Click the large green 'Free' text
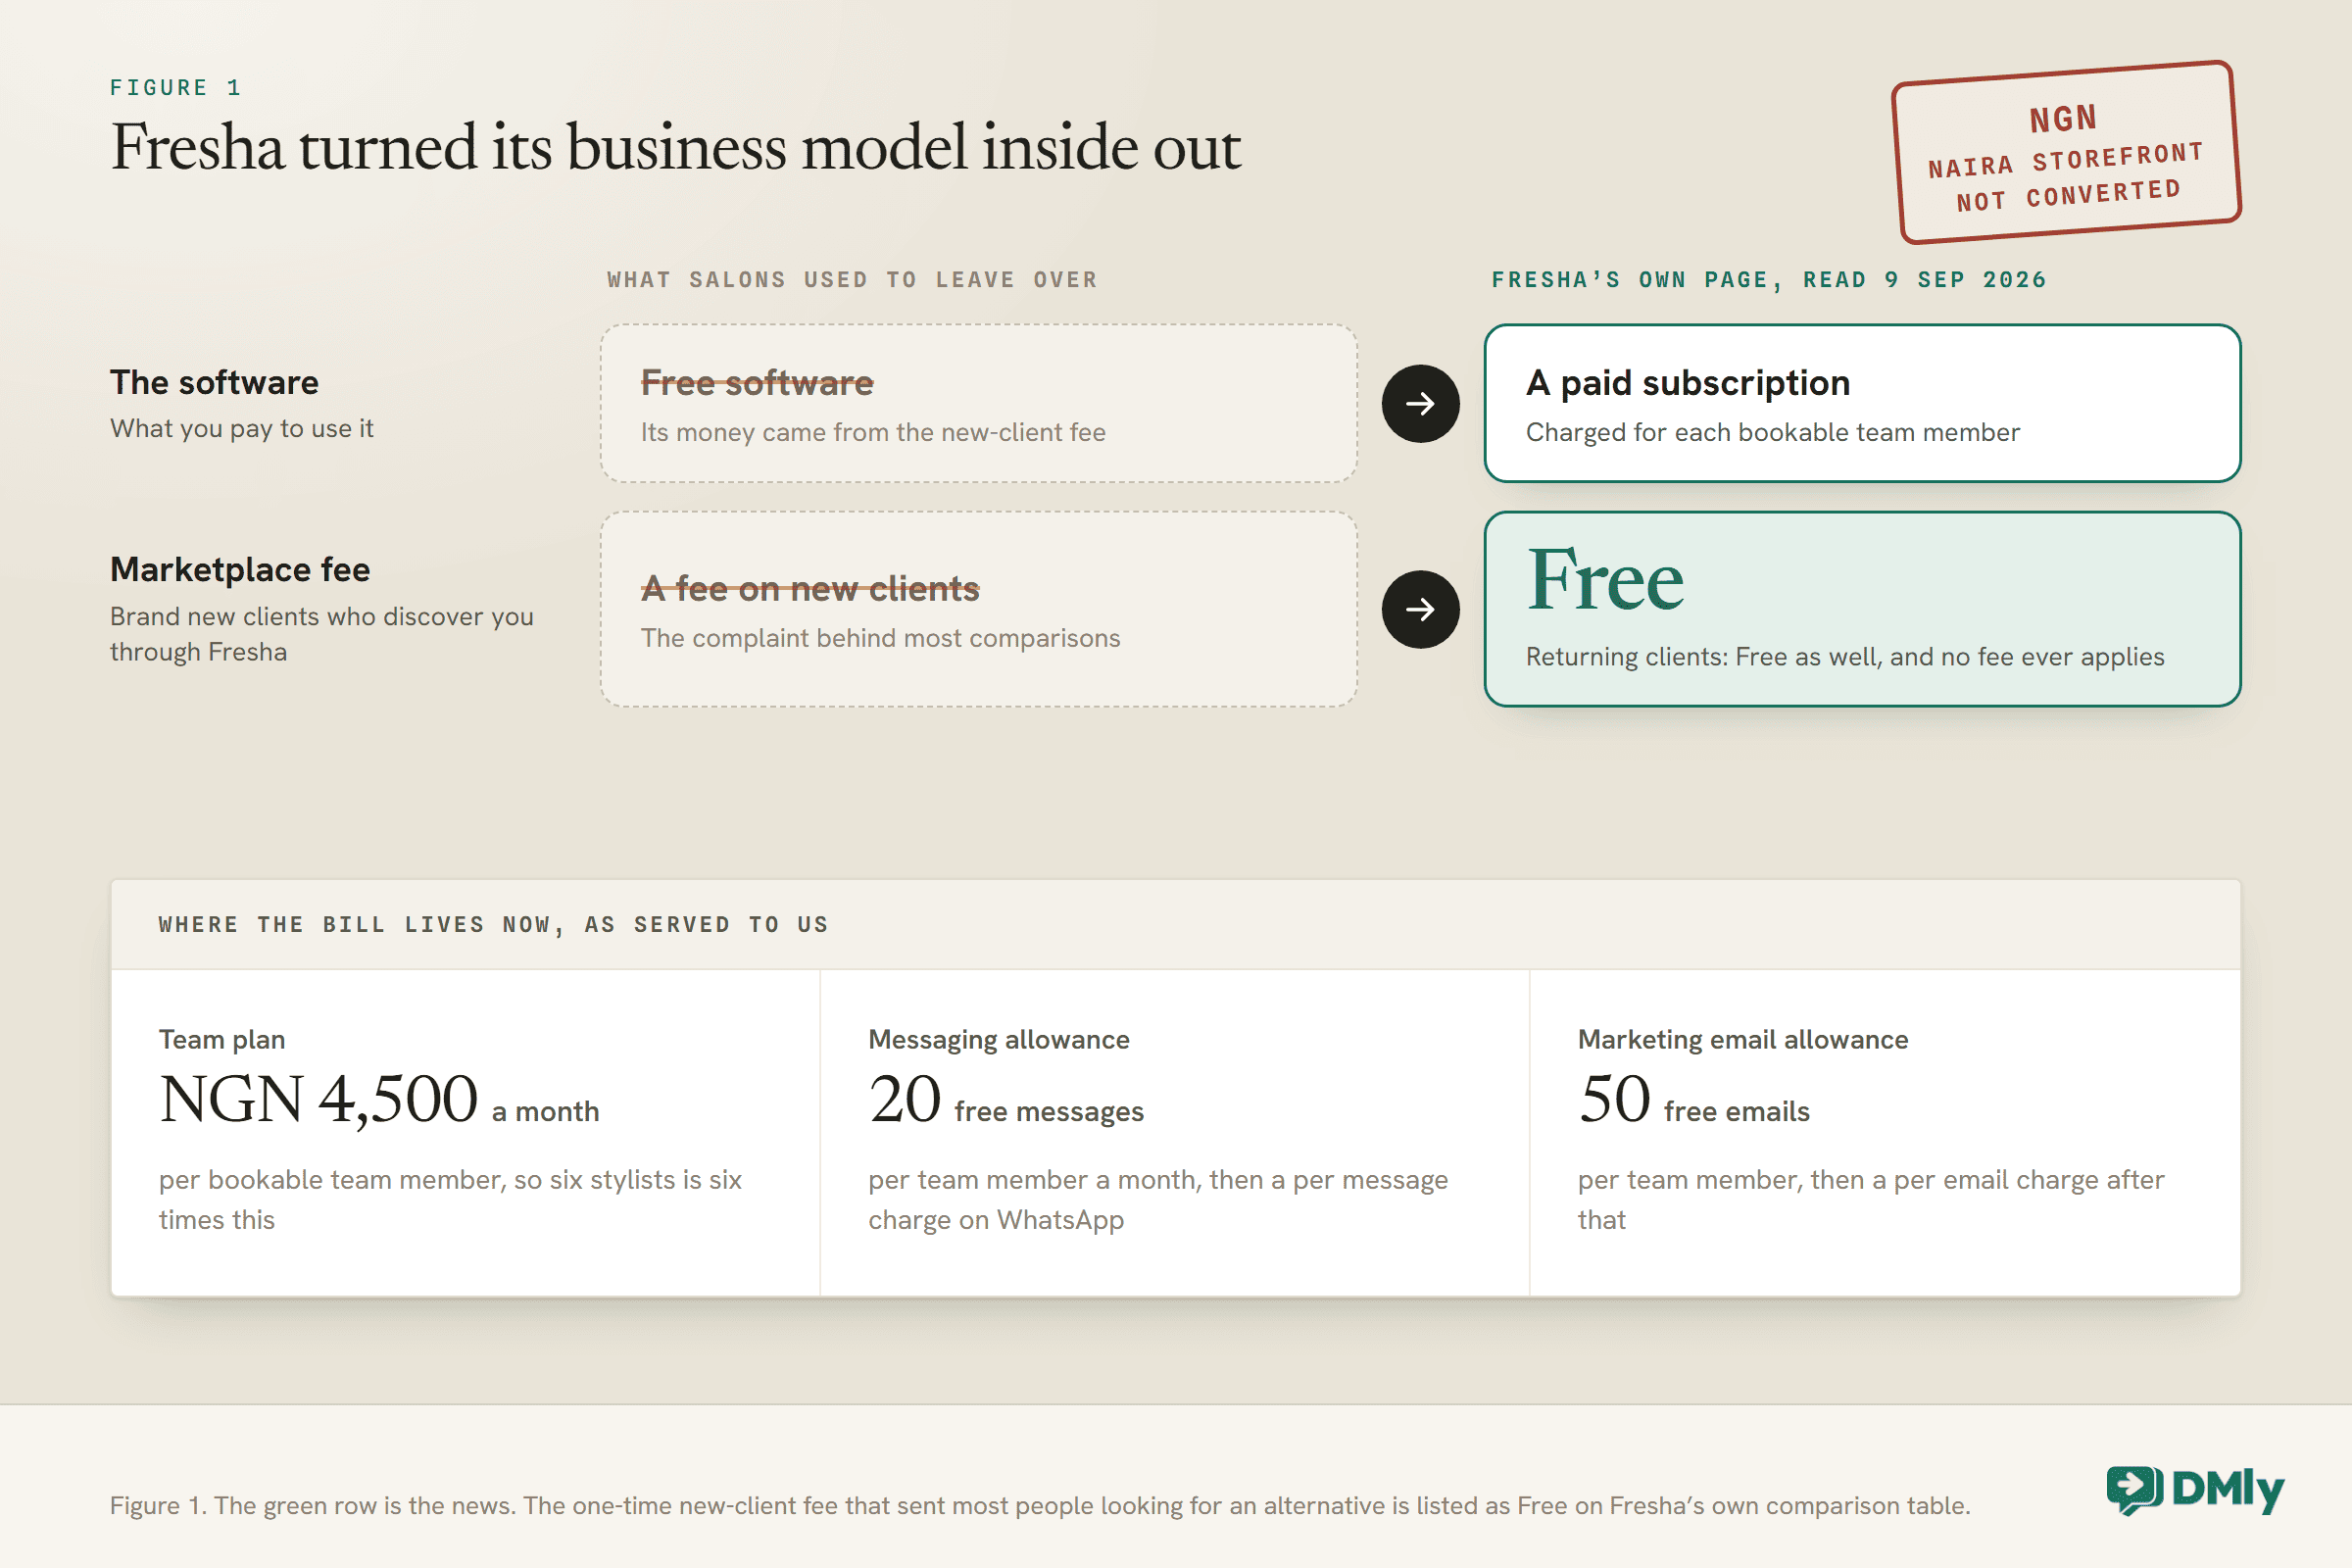Image resolution: width=2352 pixels, height=1568 pixels. (x=1605, y=579)
